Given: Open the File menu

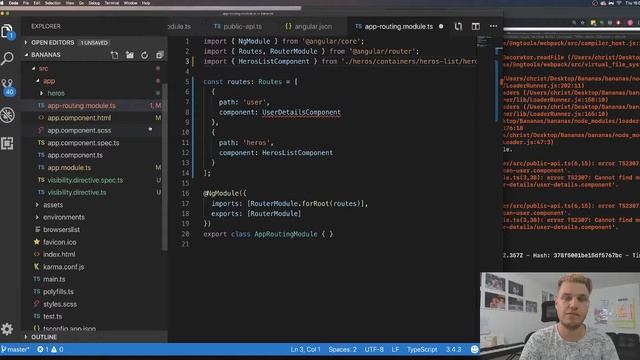Looking at the screenshot, I should click(x=26, y=3).
